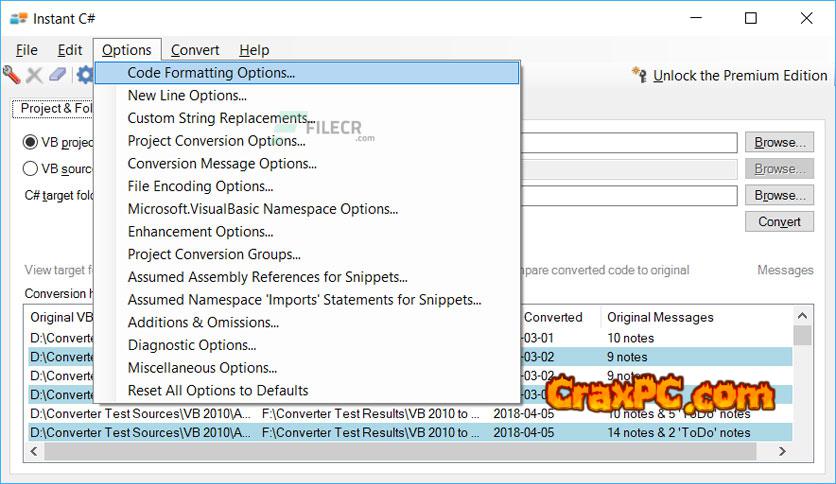Image resolution: width=836 pixels, height=484 pixels.
Task: Select the VB source radio button
Action: pos(30,168)
